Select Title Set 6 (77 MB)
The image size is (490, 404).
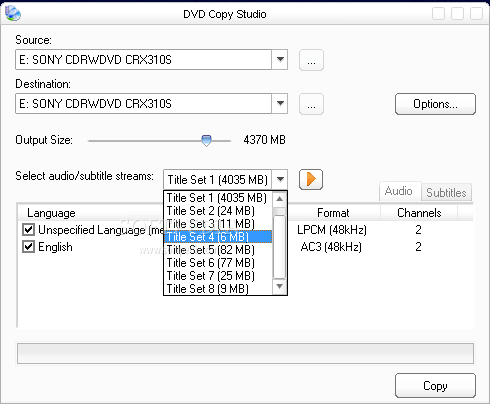click(218, 263)
